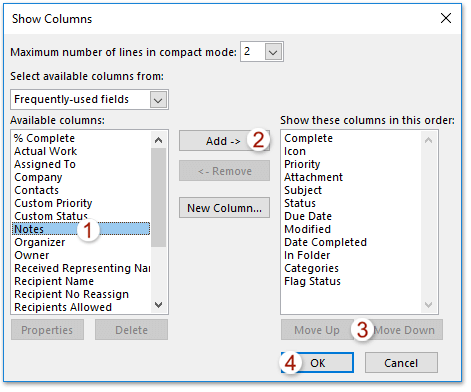Click the Available columns scroll down arrow
The image size is (471, 392).
(x=158, y=305)
